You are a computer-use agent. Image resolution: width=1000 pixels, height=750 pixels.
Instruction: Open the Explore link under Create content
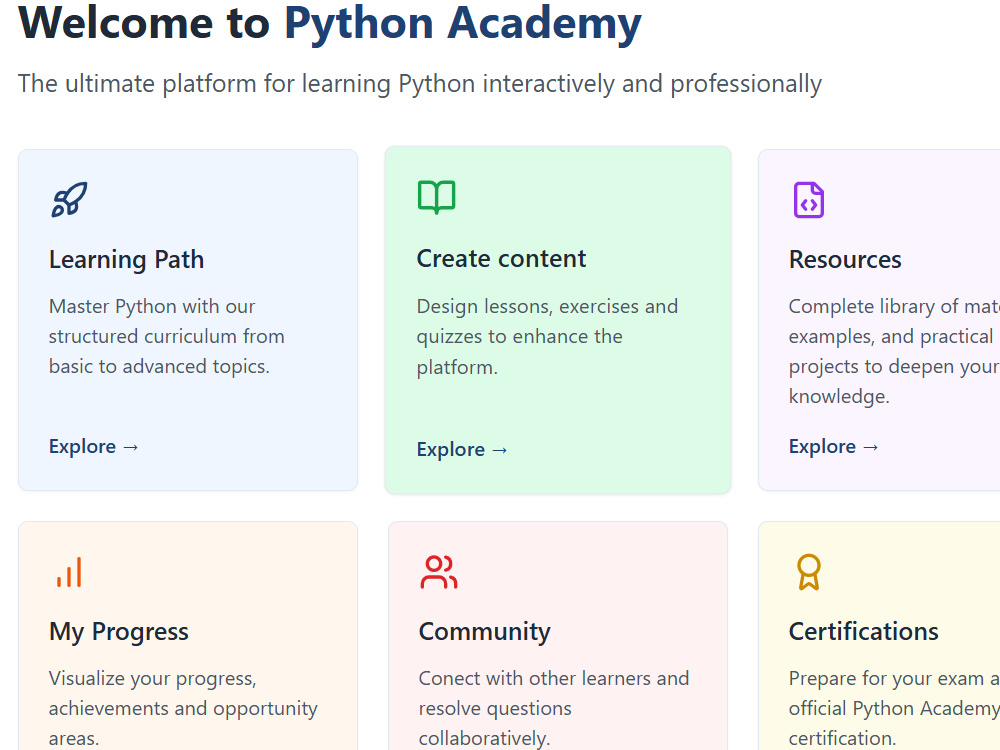click(462, 450)
